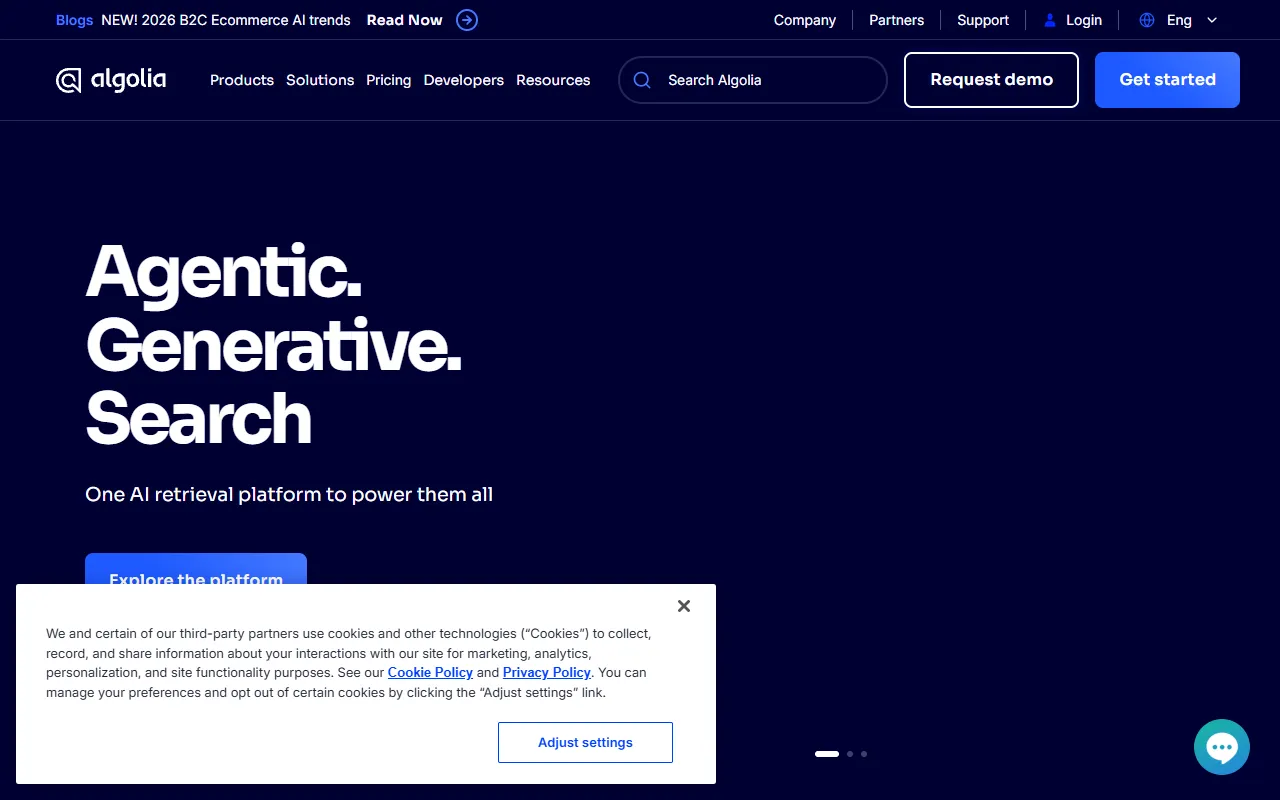The width and height of the screenshot is (1280, 800).
Task: Open the chat bubble widget
Action: 1221,747
